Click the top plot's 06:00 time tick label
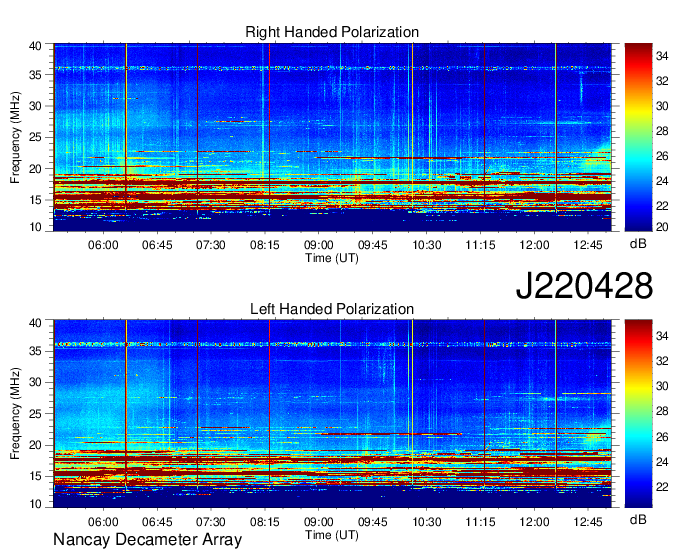 [103, 245]
